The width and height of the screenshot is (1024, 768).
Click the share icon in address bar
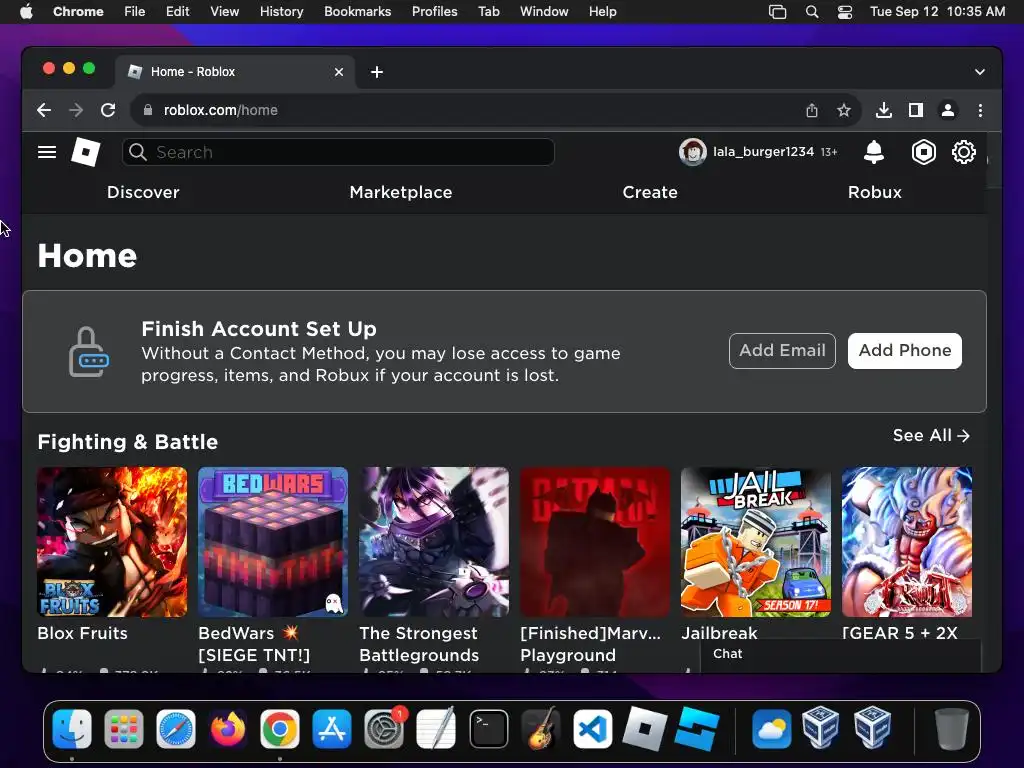(812, 110)
